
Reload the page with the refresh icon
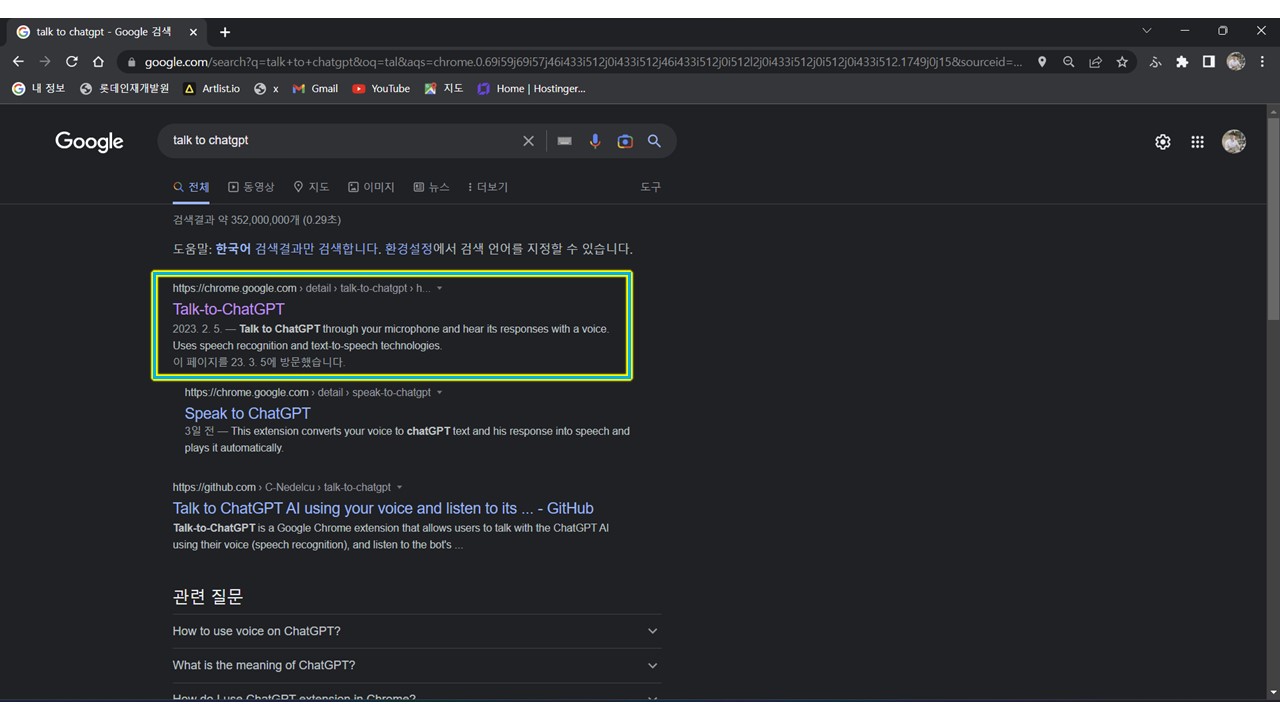tap(72, 62)
